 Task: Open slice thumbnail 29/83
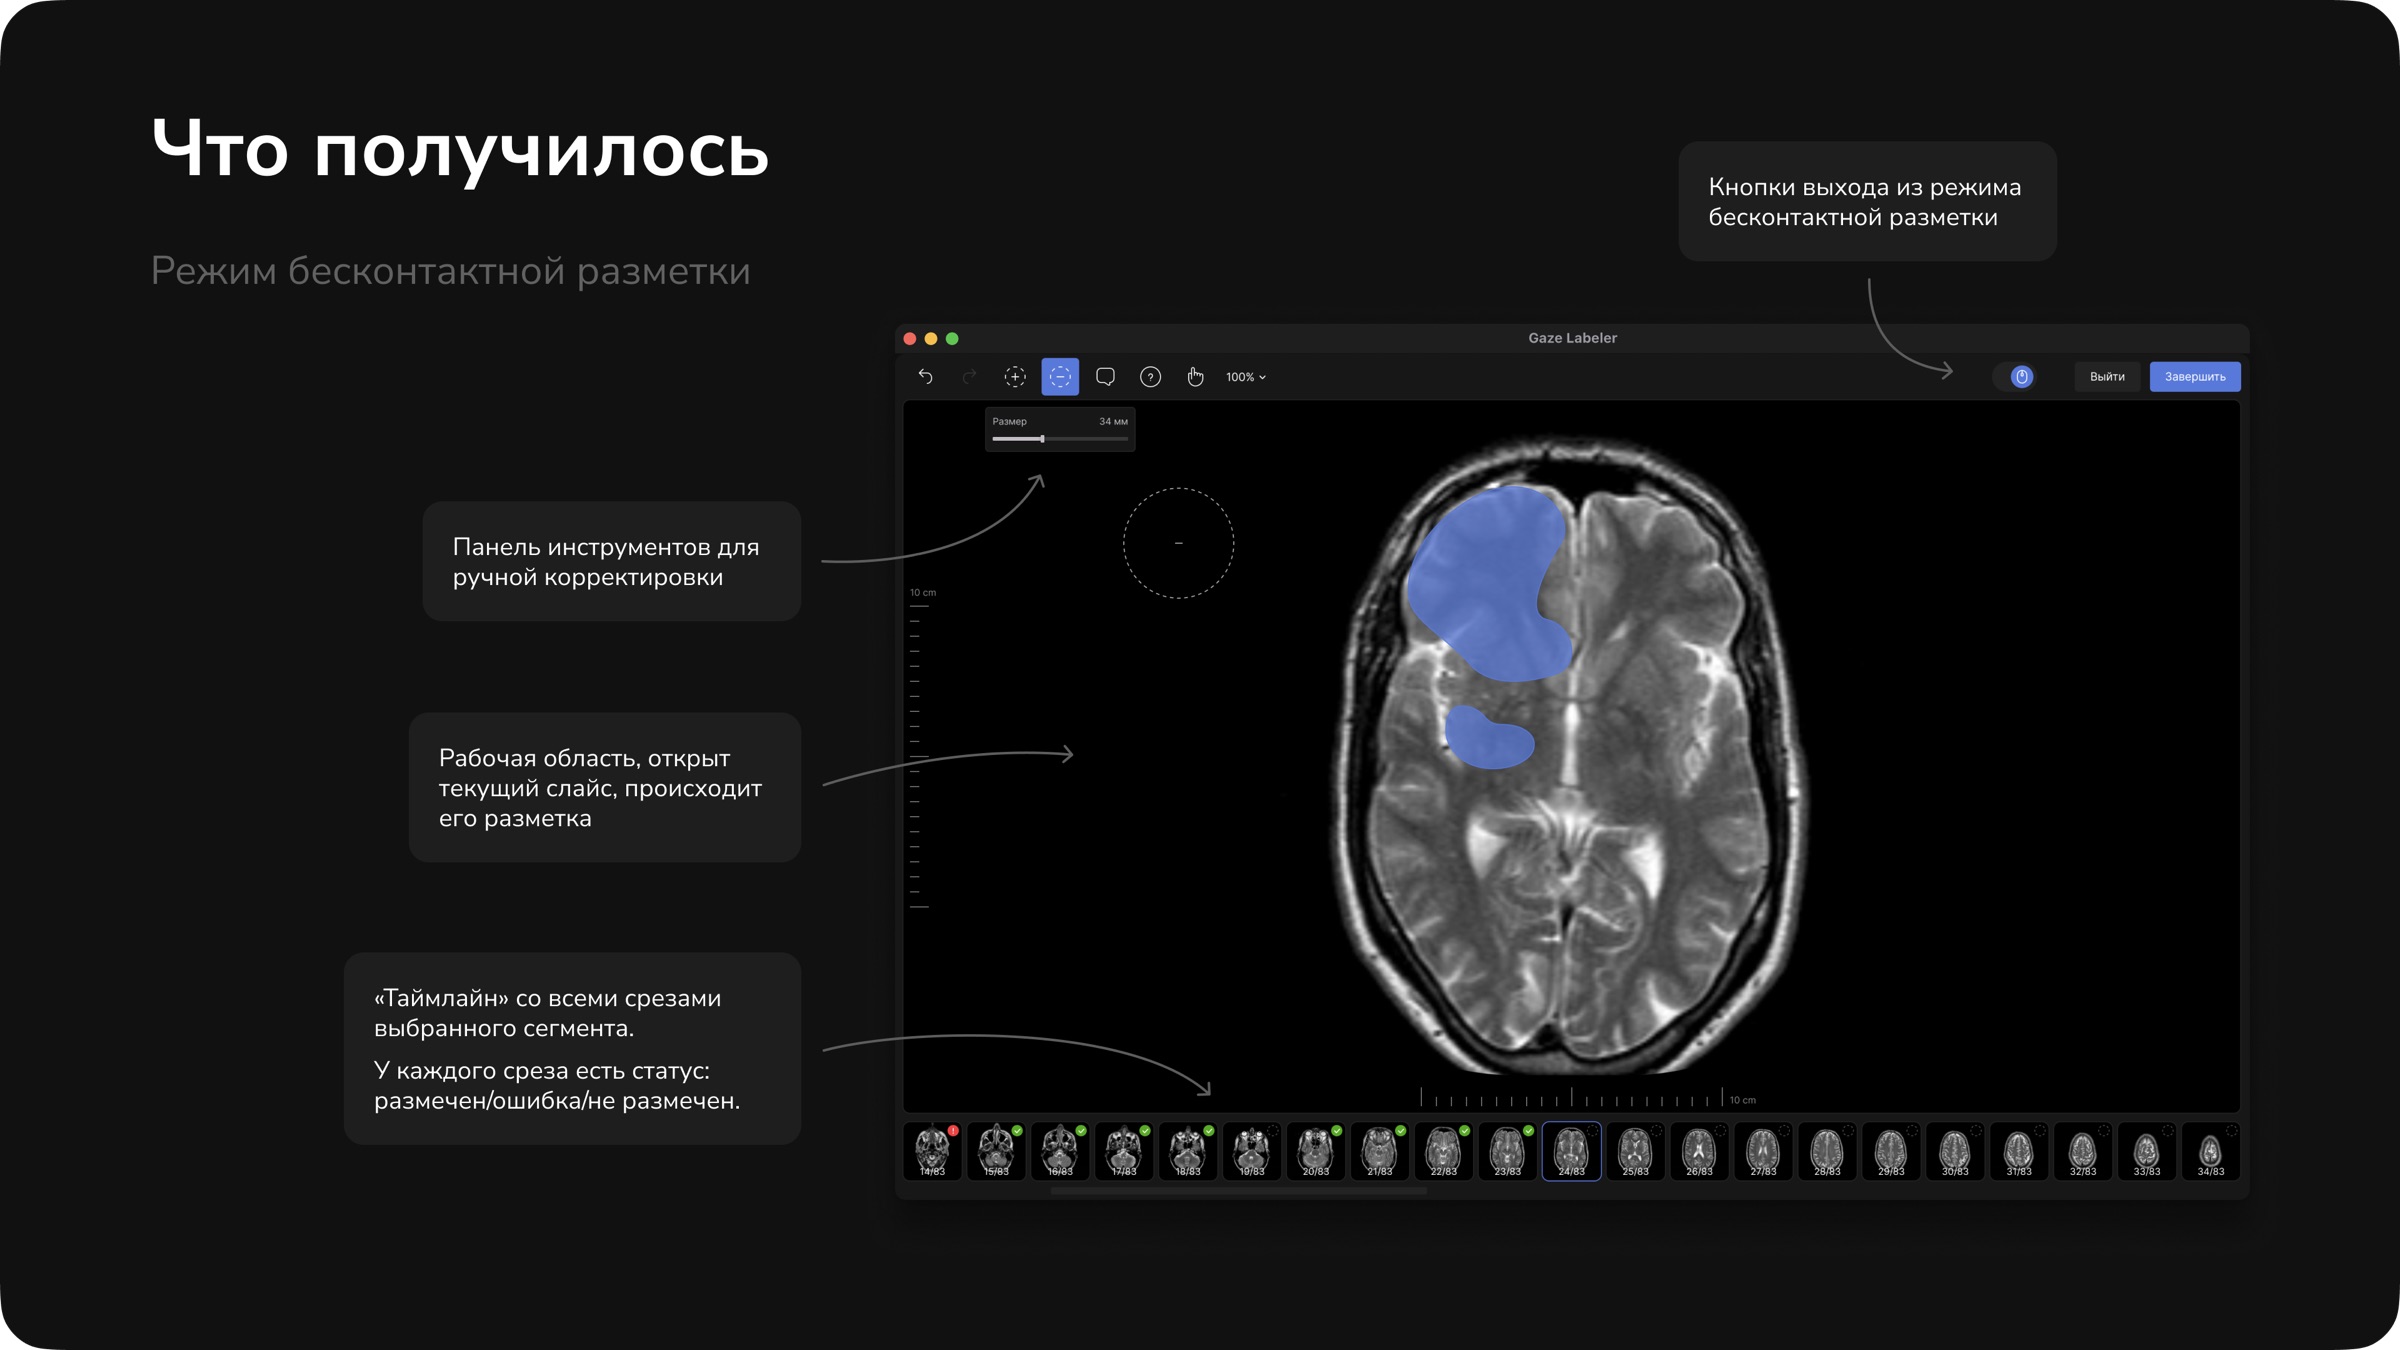pos(1892,1151)
